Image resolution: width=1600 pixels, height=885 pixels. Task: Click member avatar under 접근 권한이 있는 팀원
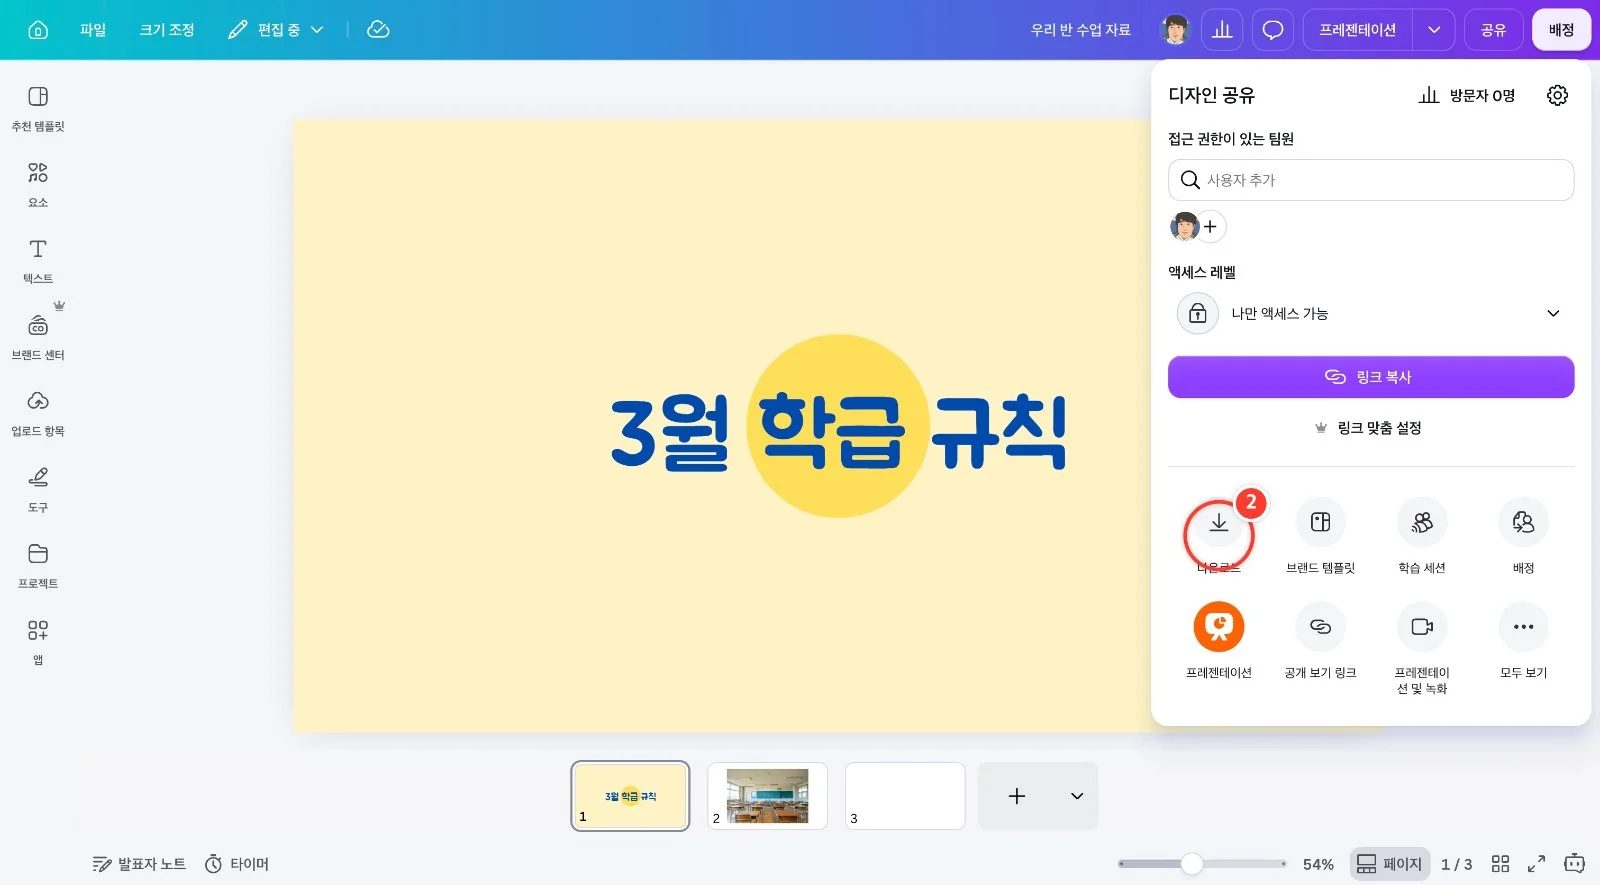[x=1184, y=227]
